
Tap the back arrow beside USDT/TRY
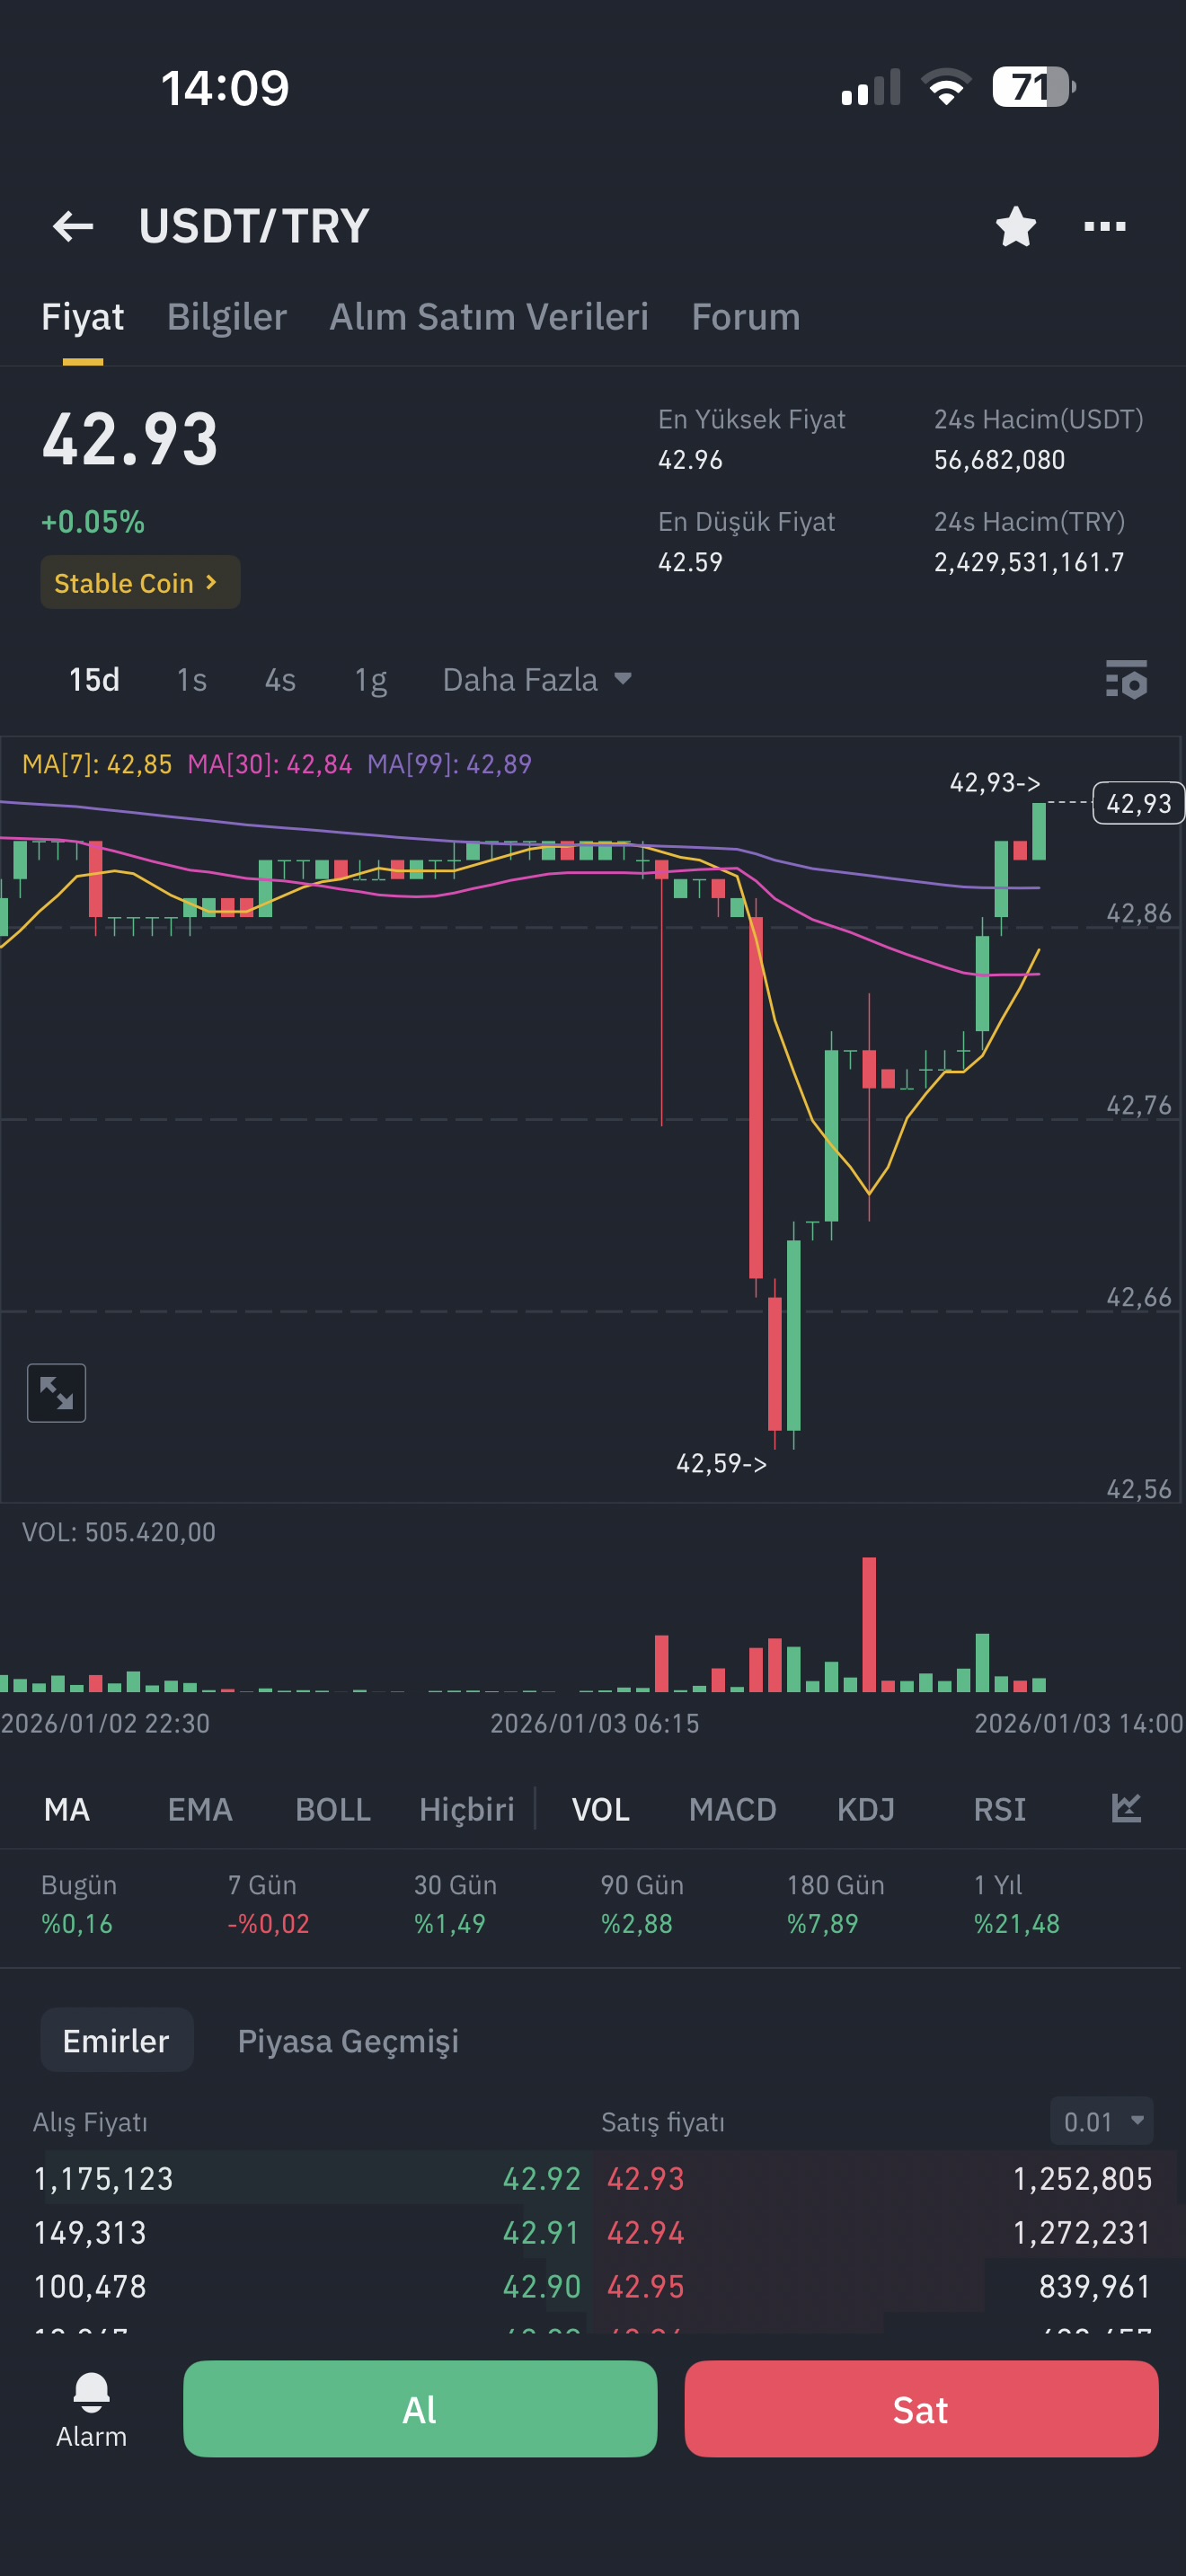(x=73, y=226)
